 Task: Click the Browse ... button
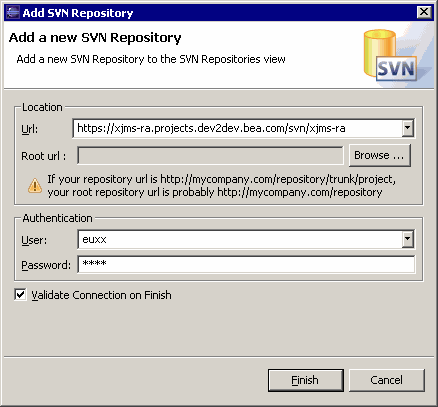(380, 155)
